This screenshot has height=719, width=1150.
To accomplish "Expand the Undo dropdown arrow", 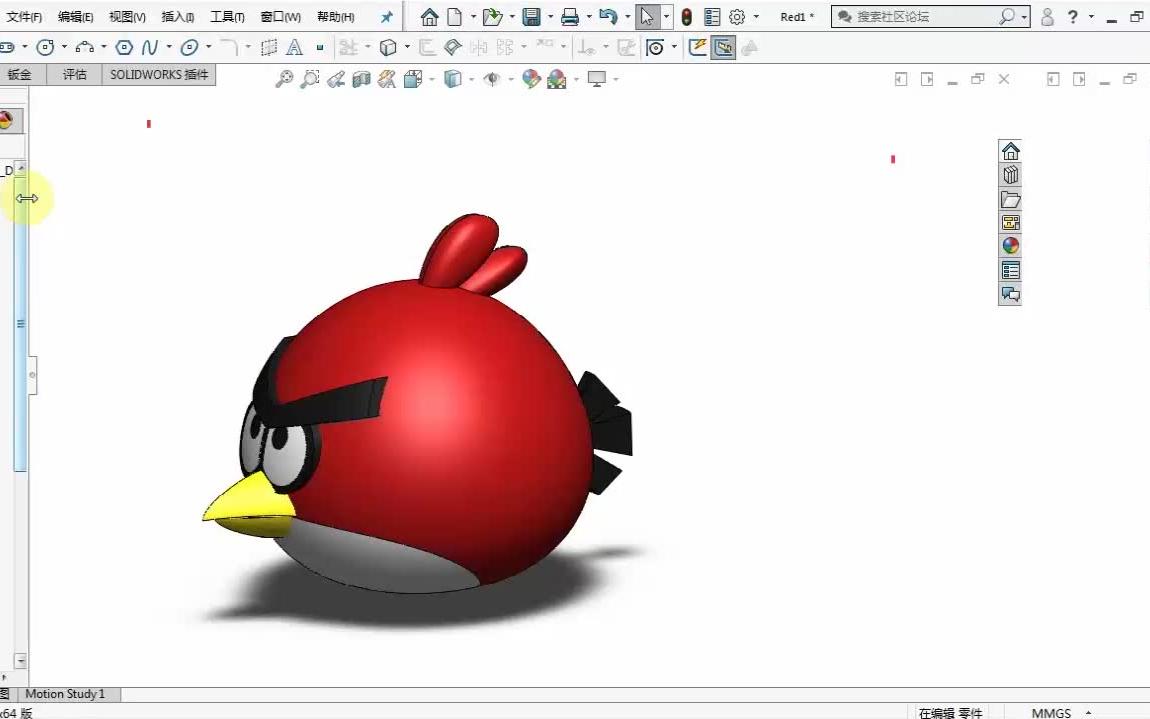I will [x=628, y=17].
